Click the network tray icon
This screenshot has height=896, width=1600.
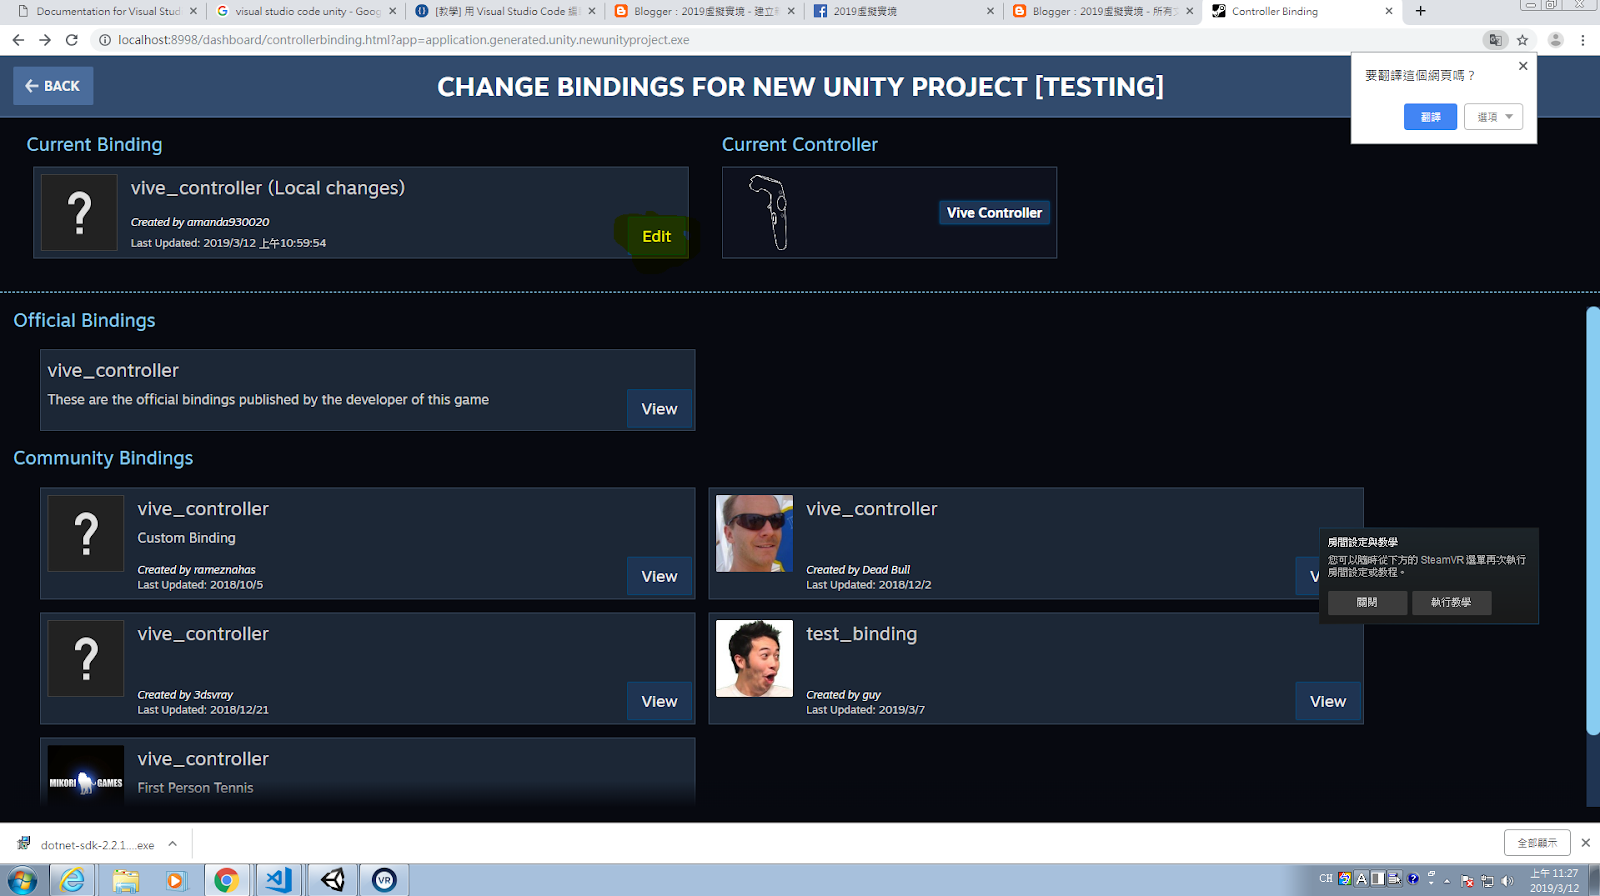[1487, 881]
